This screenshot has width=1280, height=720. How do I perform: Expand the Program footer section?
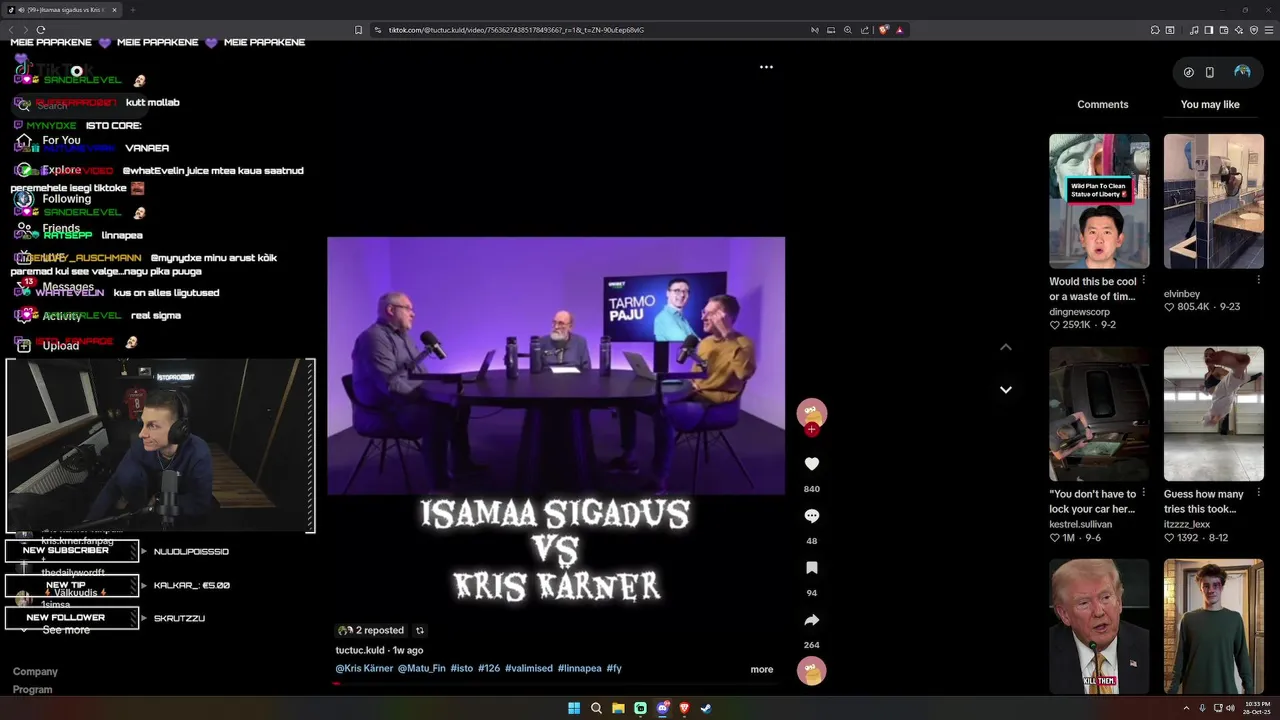click(33, 690)
